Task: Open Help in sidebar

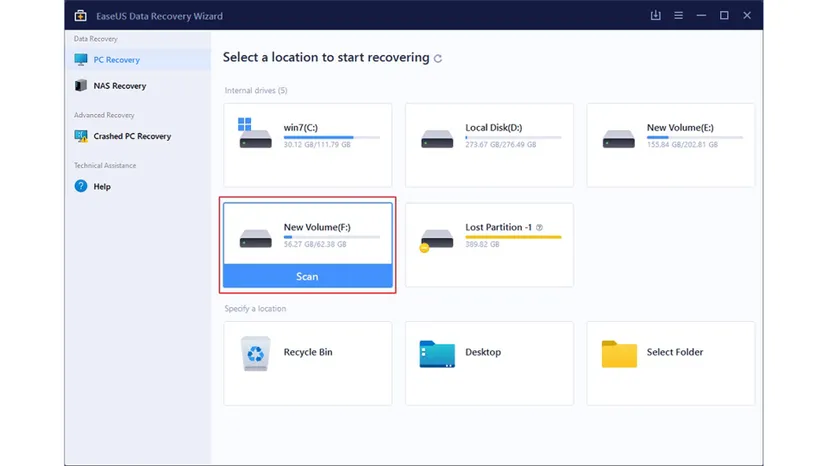Action: (x=138, y=187)
